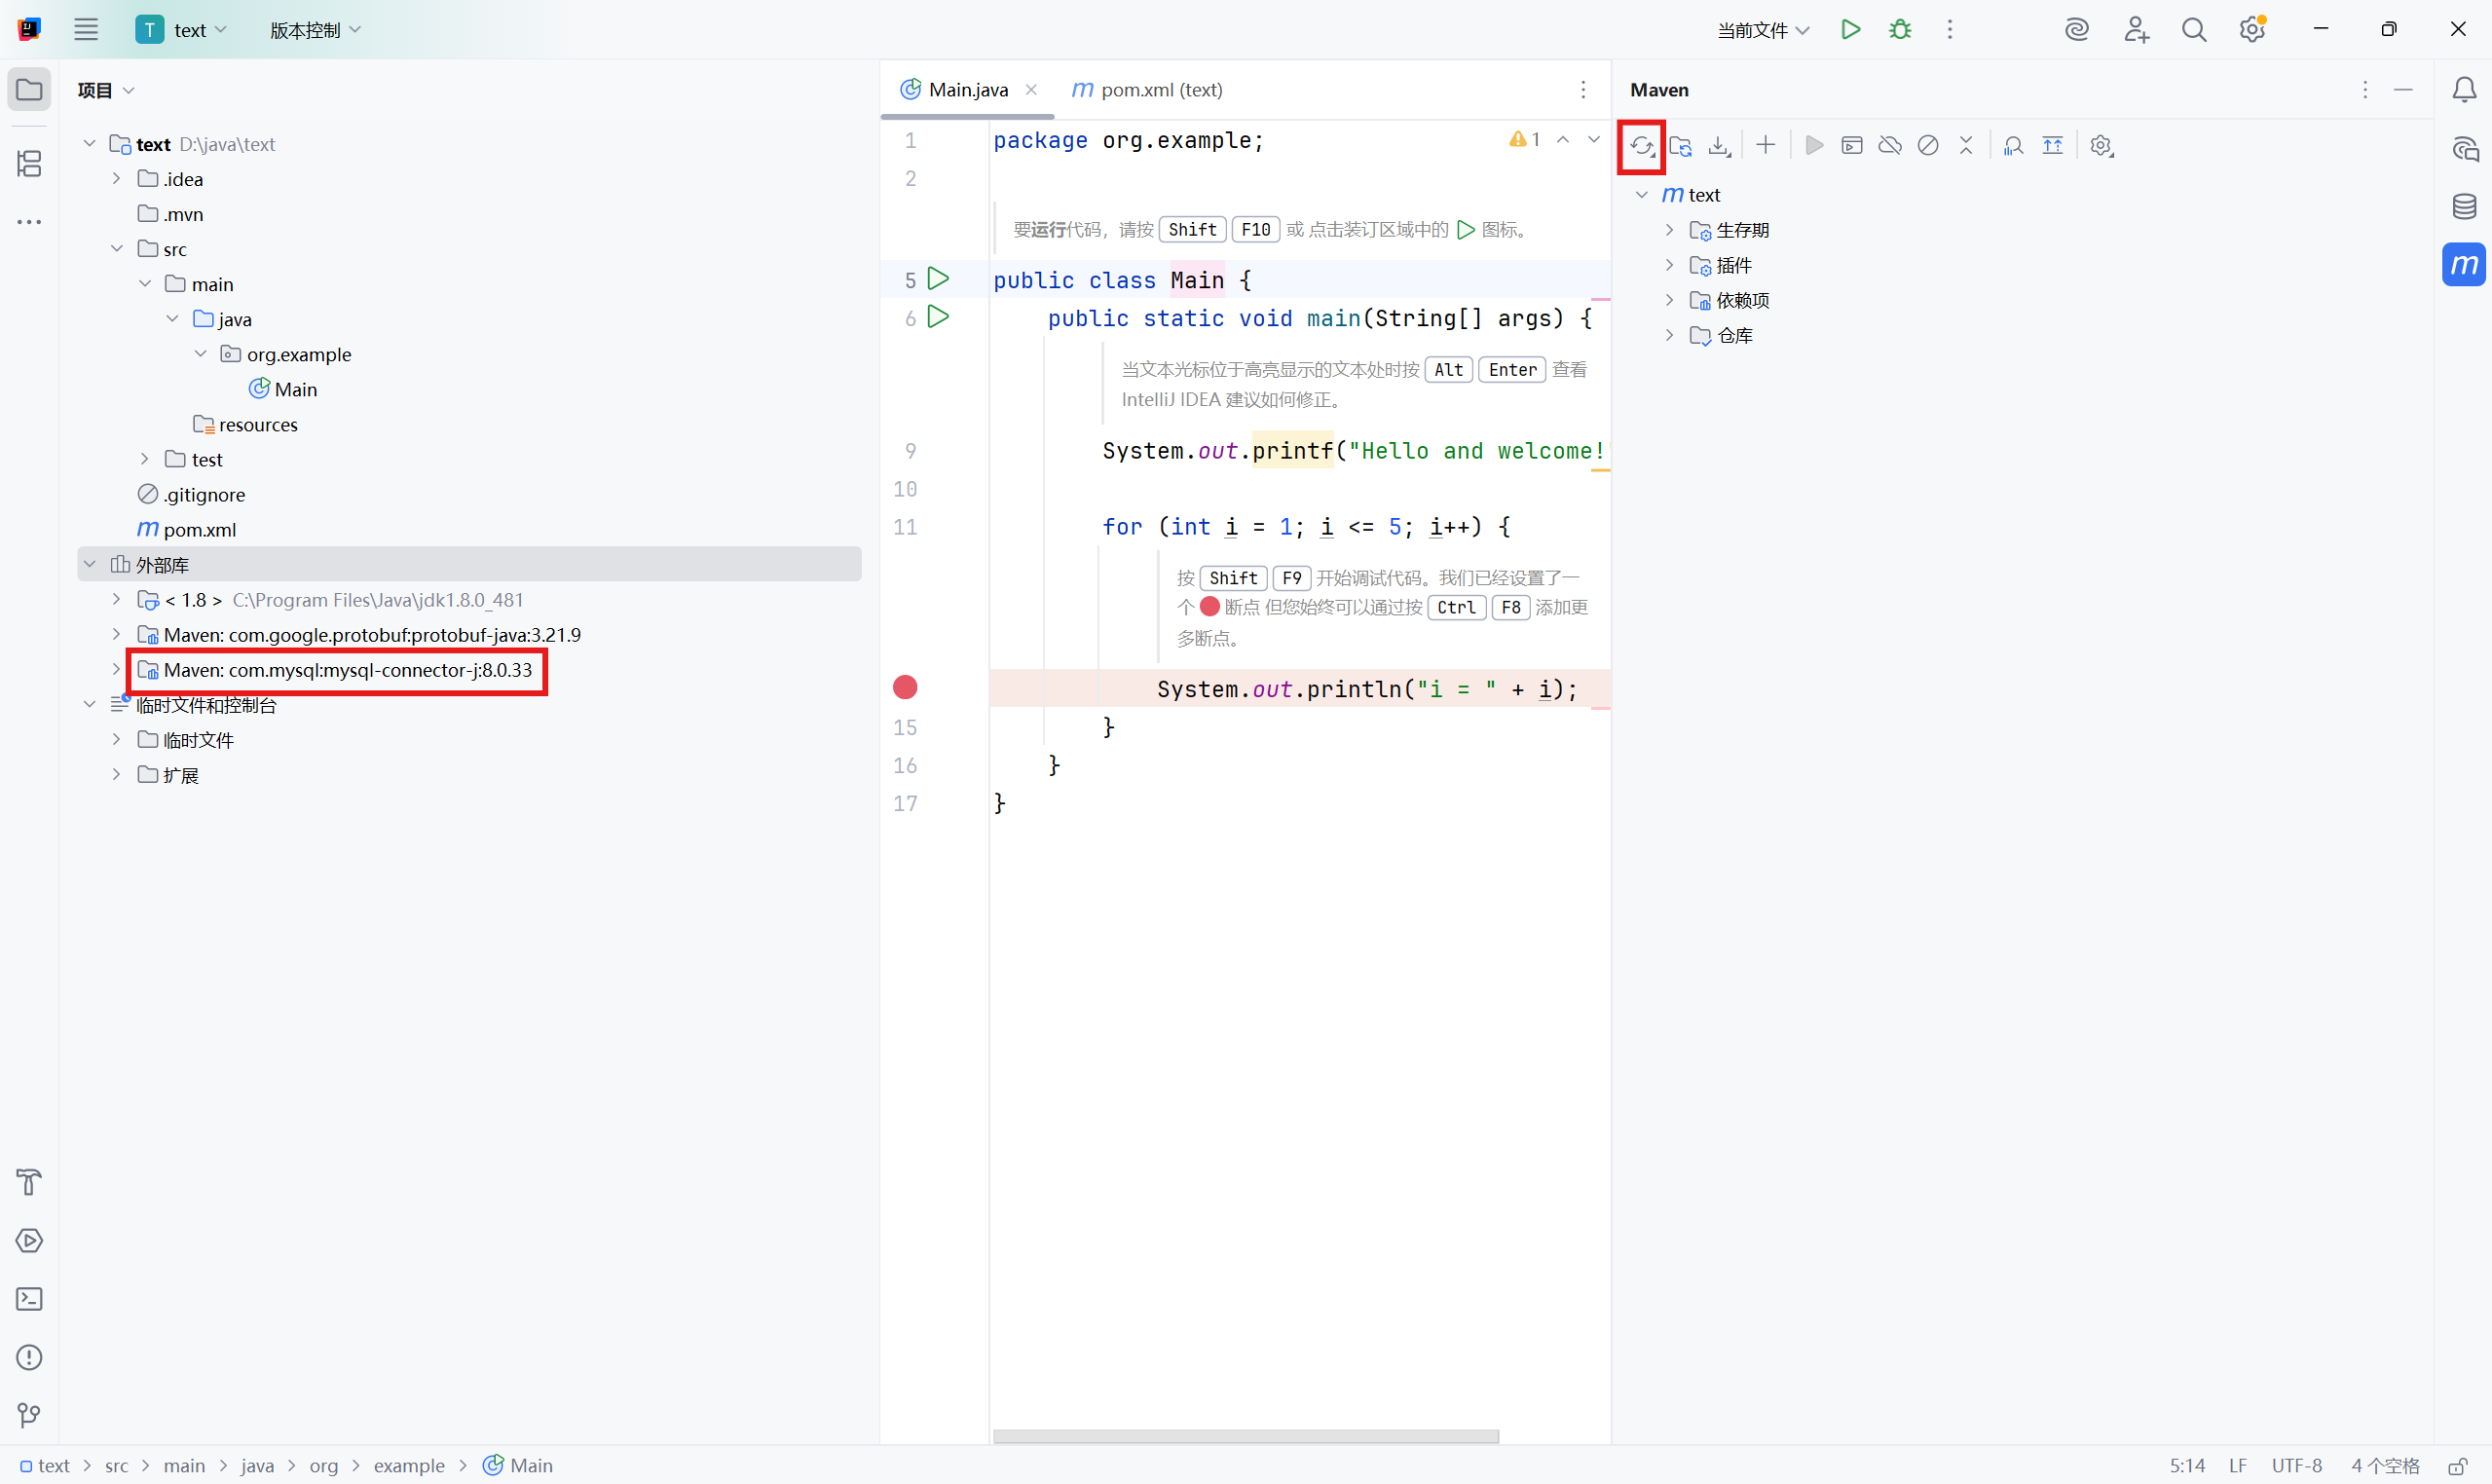Click Main in the breadcrumb bar

click(x=518, y=1466)
